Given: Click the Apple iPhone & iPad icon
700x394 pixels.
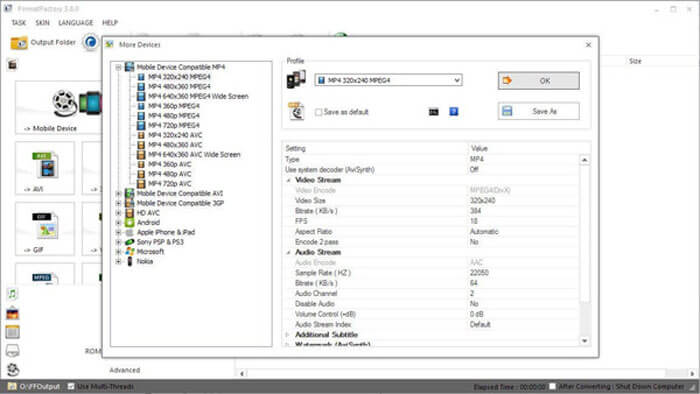Looking at the screenshot, I should pos(129,232).
